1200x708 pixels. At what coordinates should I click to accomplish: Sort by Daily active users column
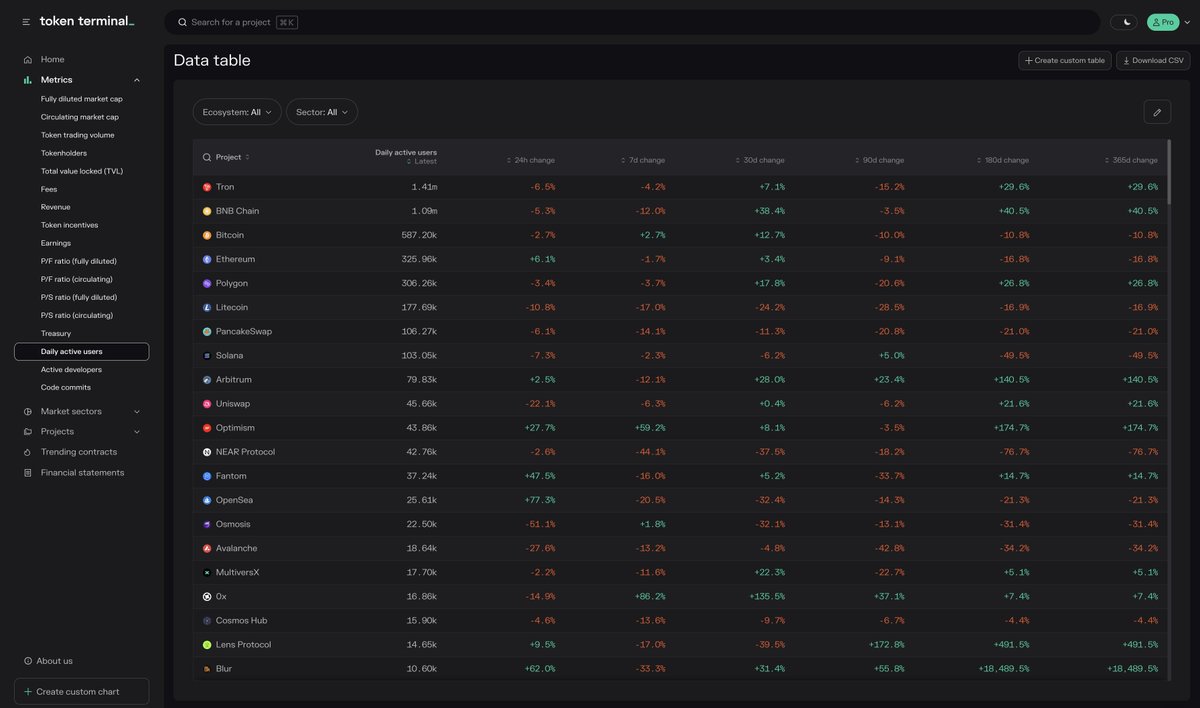click(x=405, y=156)
